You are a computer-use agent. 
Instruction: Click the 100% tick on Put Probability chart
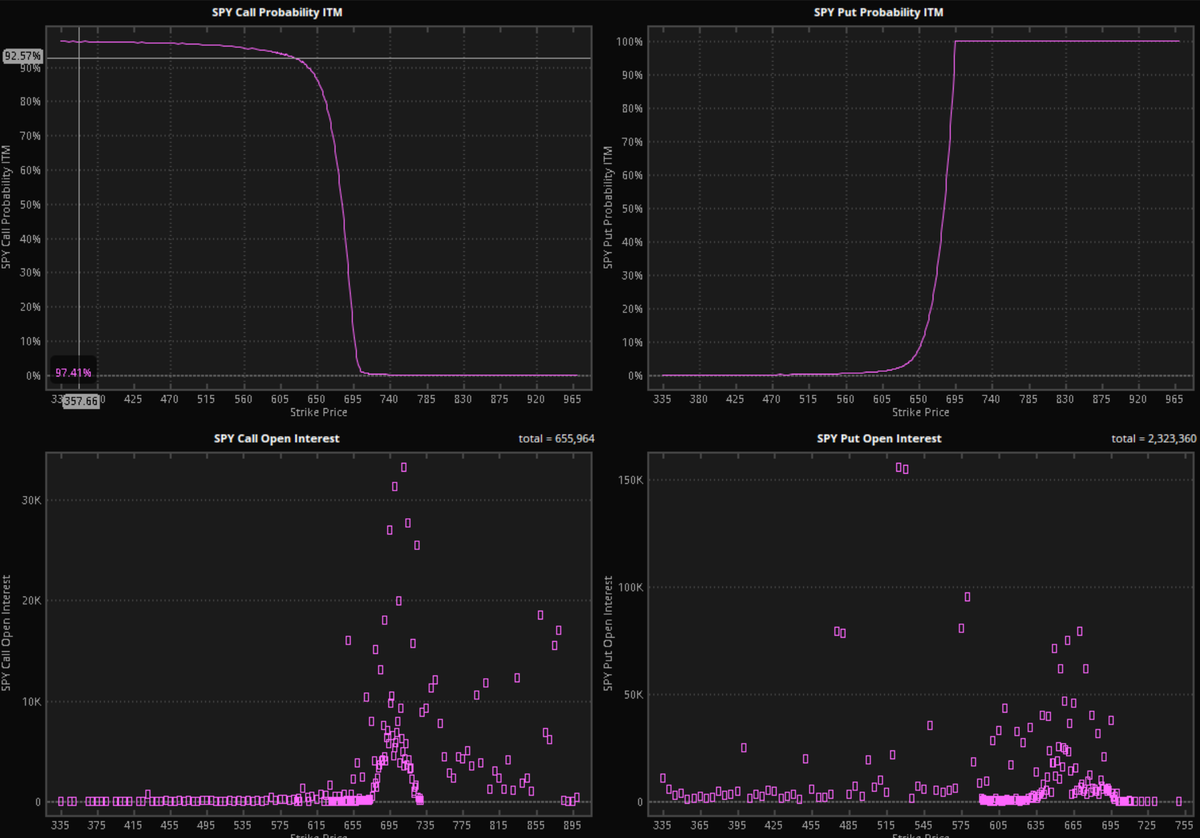click(x=627, y=42)
